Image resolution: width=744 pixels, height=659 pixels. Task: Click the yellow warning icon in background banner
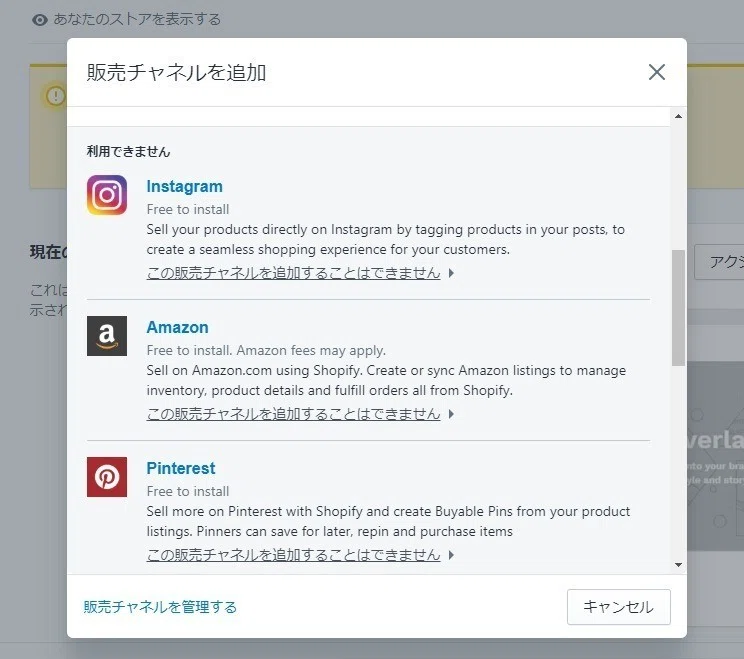pos(56,96)
